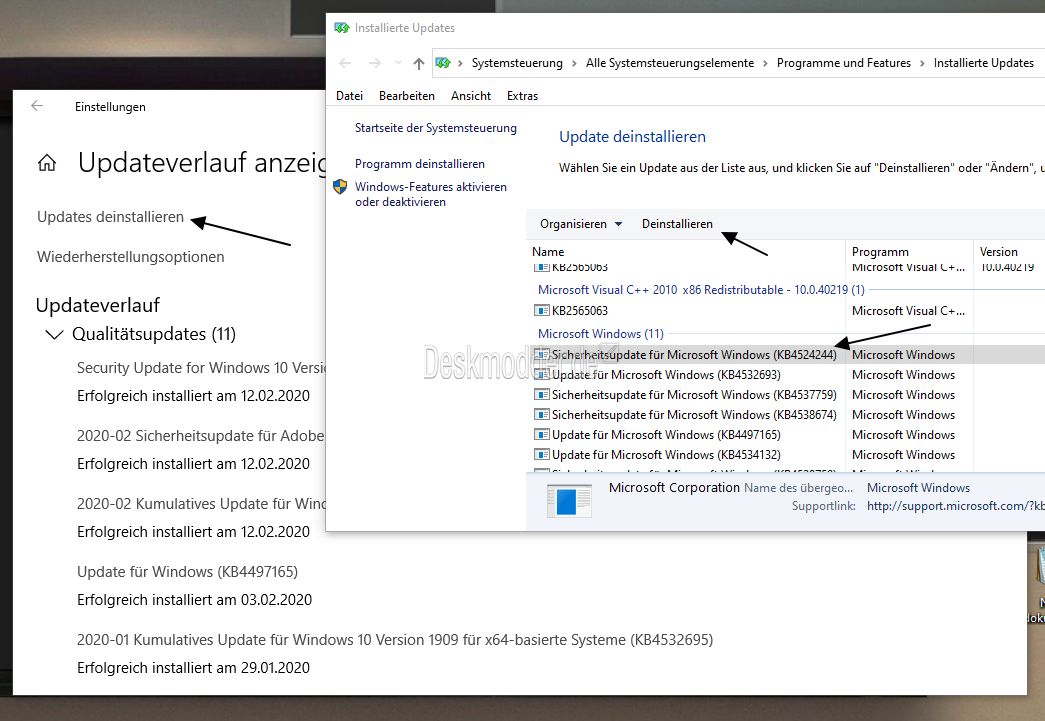Click Erfolgreich installiert am 29.01.2020 text
Screen dimensions: 1045x721
[x=193, y=668]
